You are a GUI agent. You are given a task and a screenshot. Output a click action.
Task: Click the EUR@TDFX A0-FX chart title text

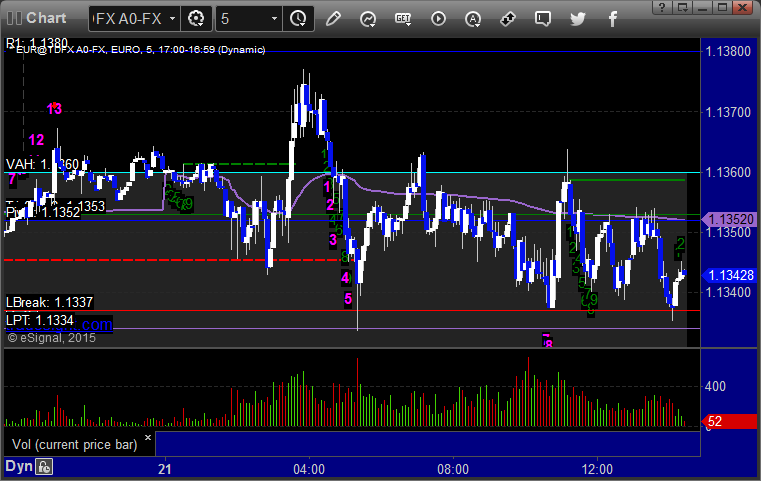pyautogui.click(x=141, y=50)
